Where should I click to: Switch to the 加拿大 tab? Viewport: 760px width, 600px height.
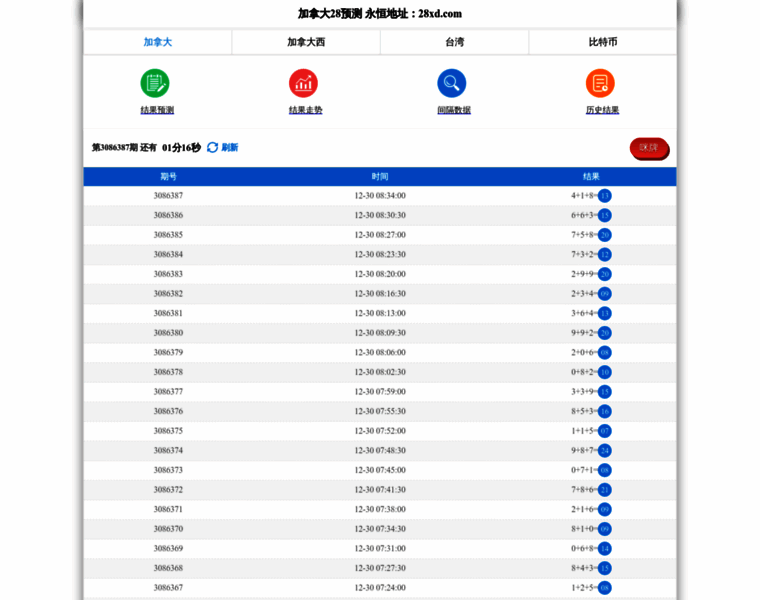click(x=158, y=42)
